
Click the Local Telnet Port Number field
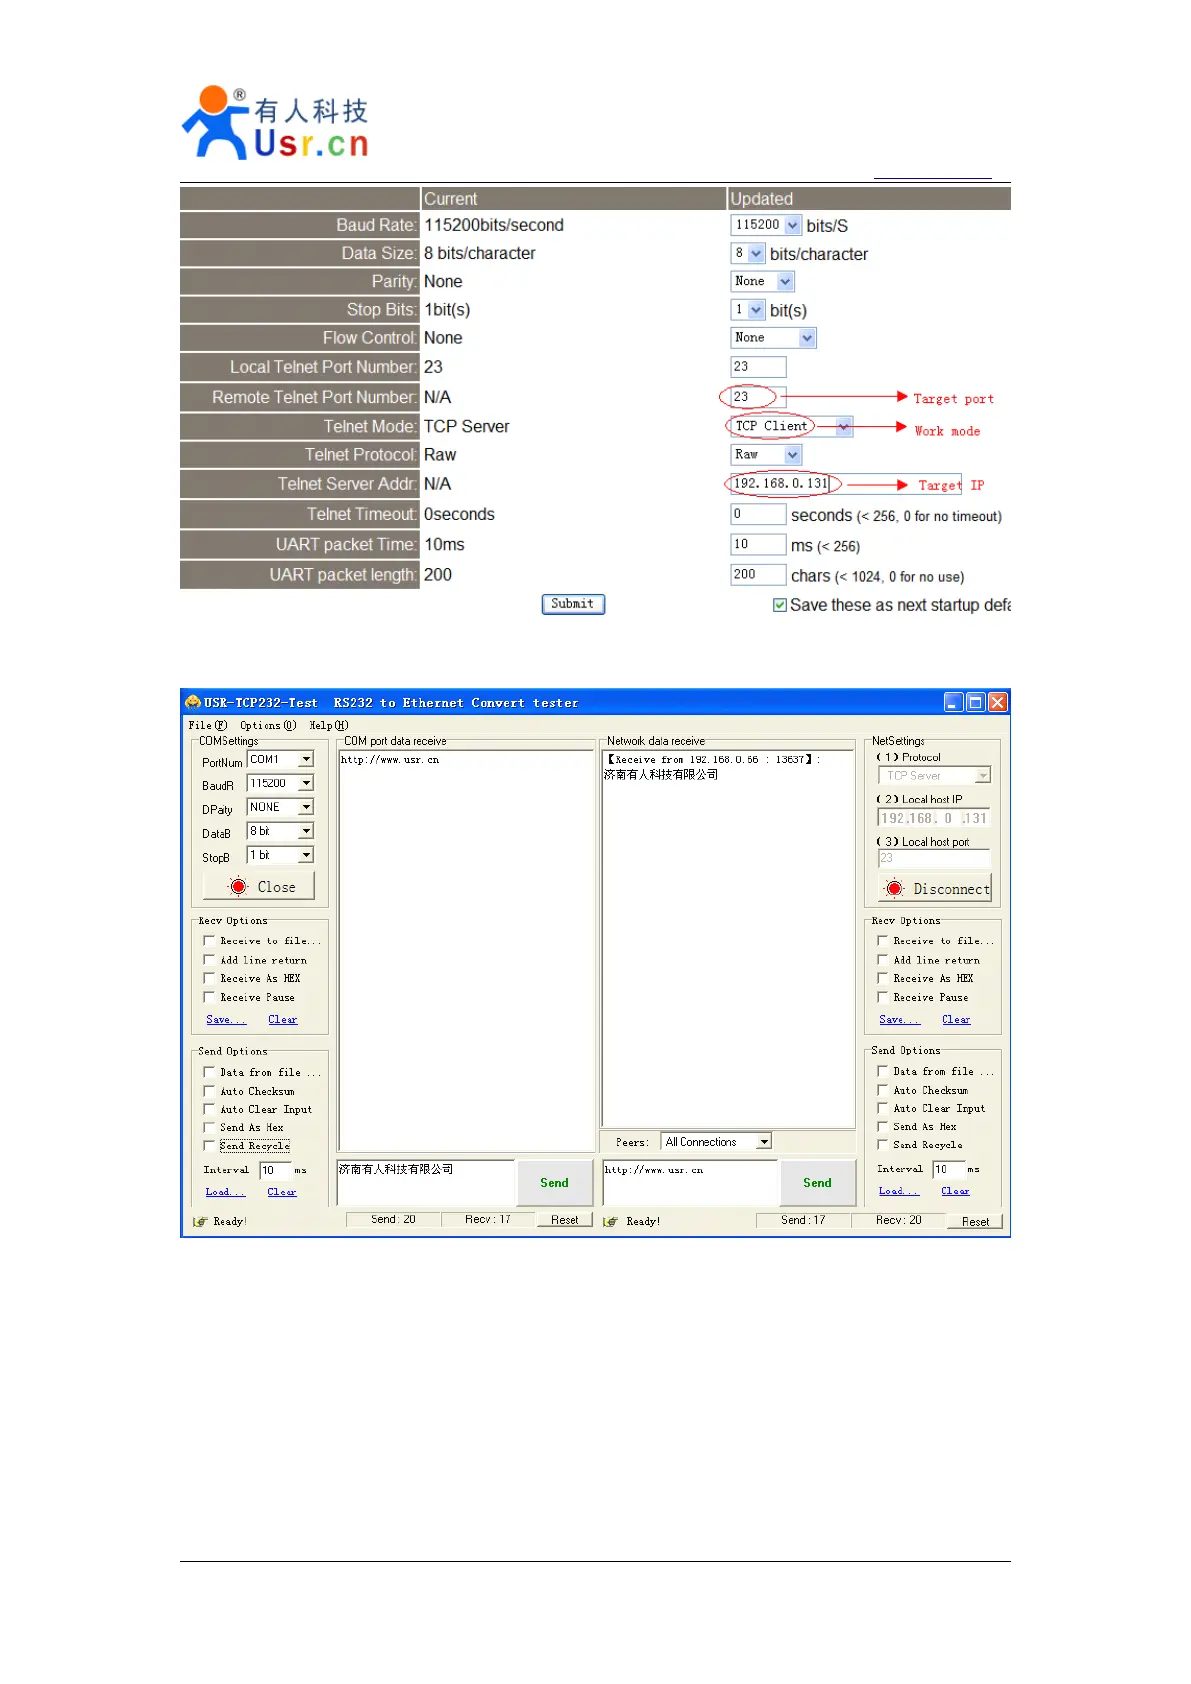pos(758,367)
